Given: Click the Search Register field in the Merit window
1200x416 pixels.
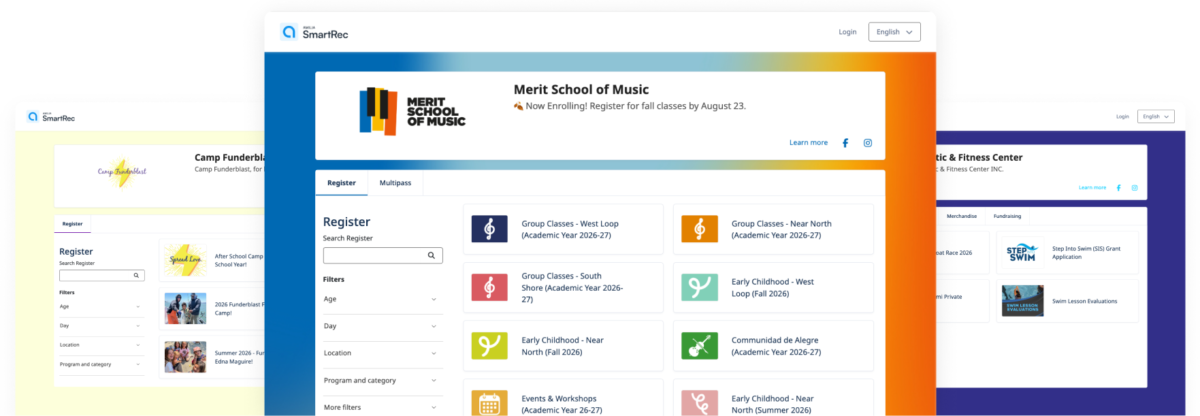Looking at the screenshot, I should coord(383,256).
